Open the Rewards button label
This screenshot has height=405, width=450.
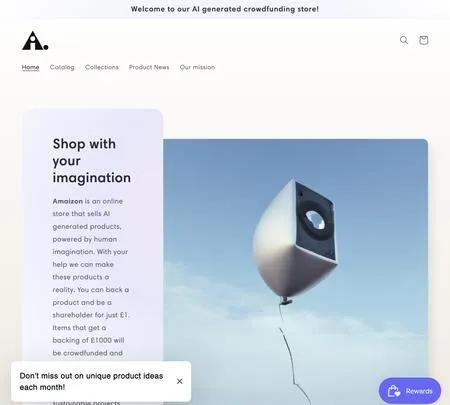point(419,391)
